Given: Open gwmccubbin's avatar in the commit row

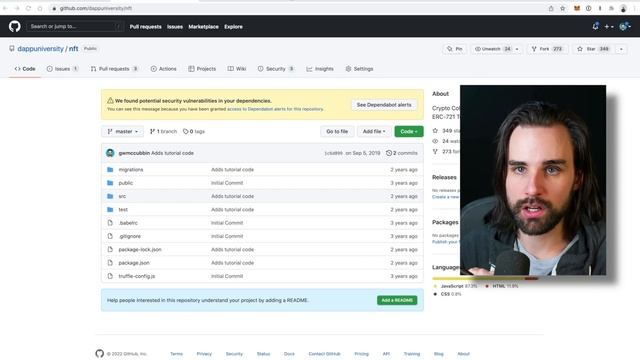Looking at the screenshot, I should click(110, 153).
